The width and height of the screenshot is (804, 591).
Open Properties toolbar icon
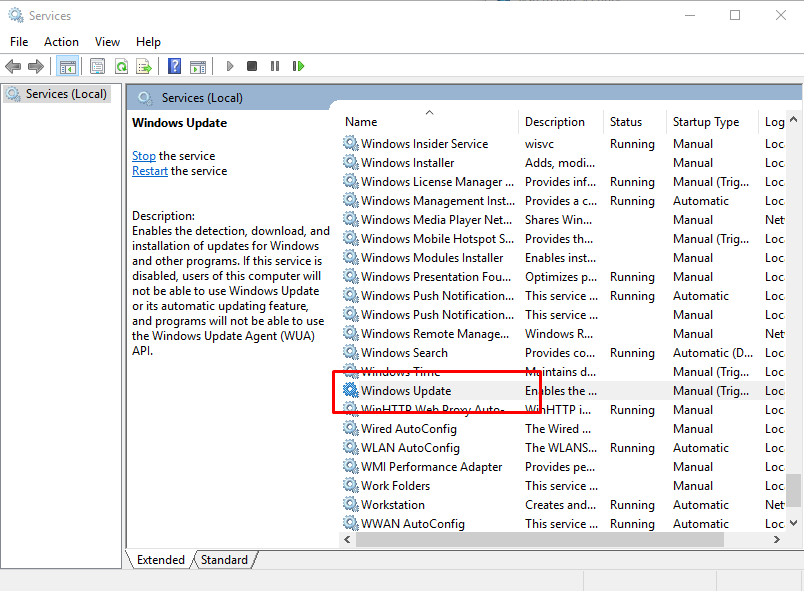(x=97, y=66)
